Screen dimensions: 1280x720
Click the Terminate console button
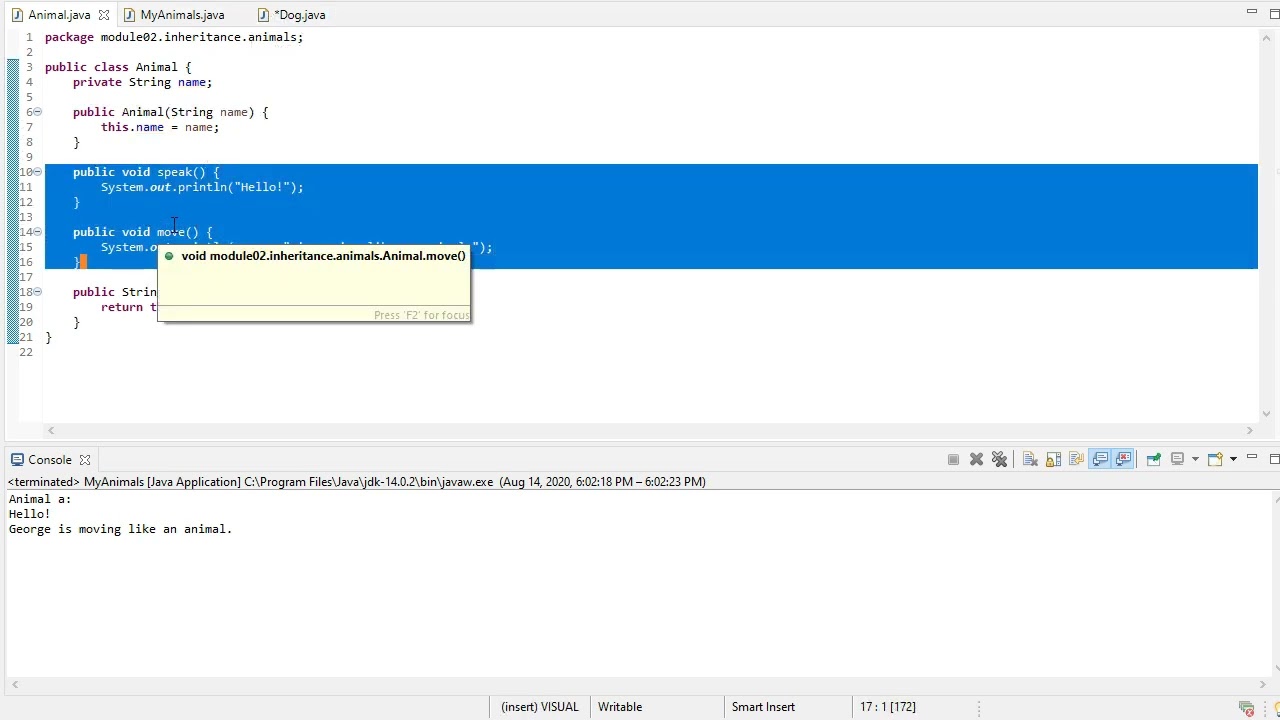pyautogui.click(x=953, y=460)
